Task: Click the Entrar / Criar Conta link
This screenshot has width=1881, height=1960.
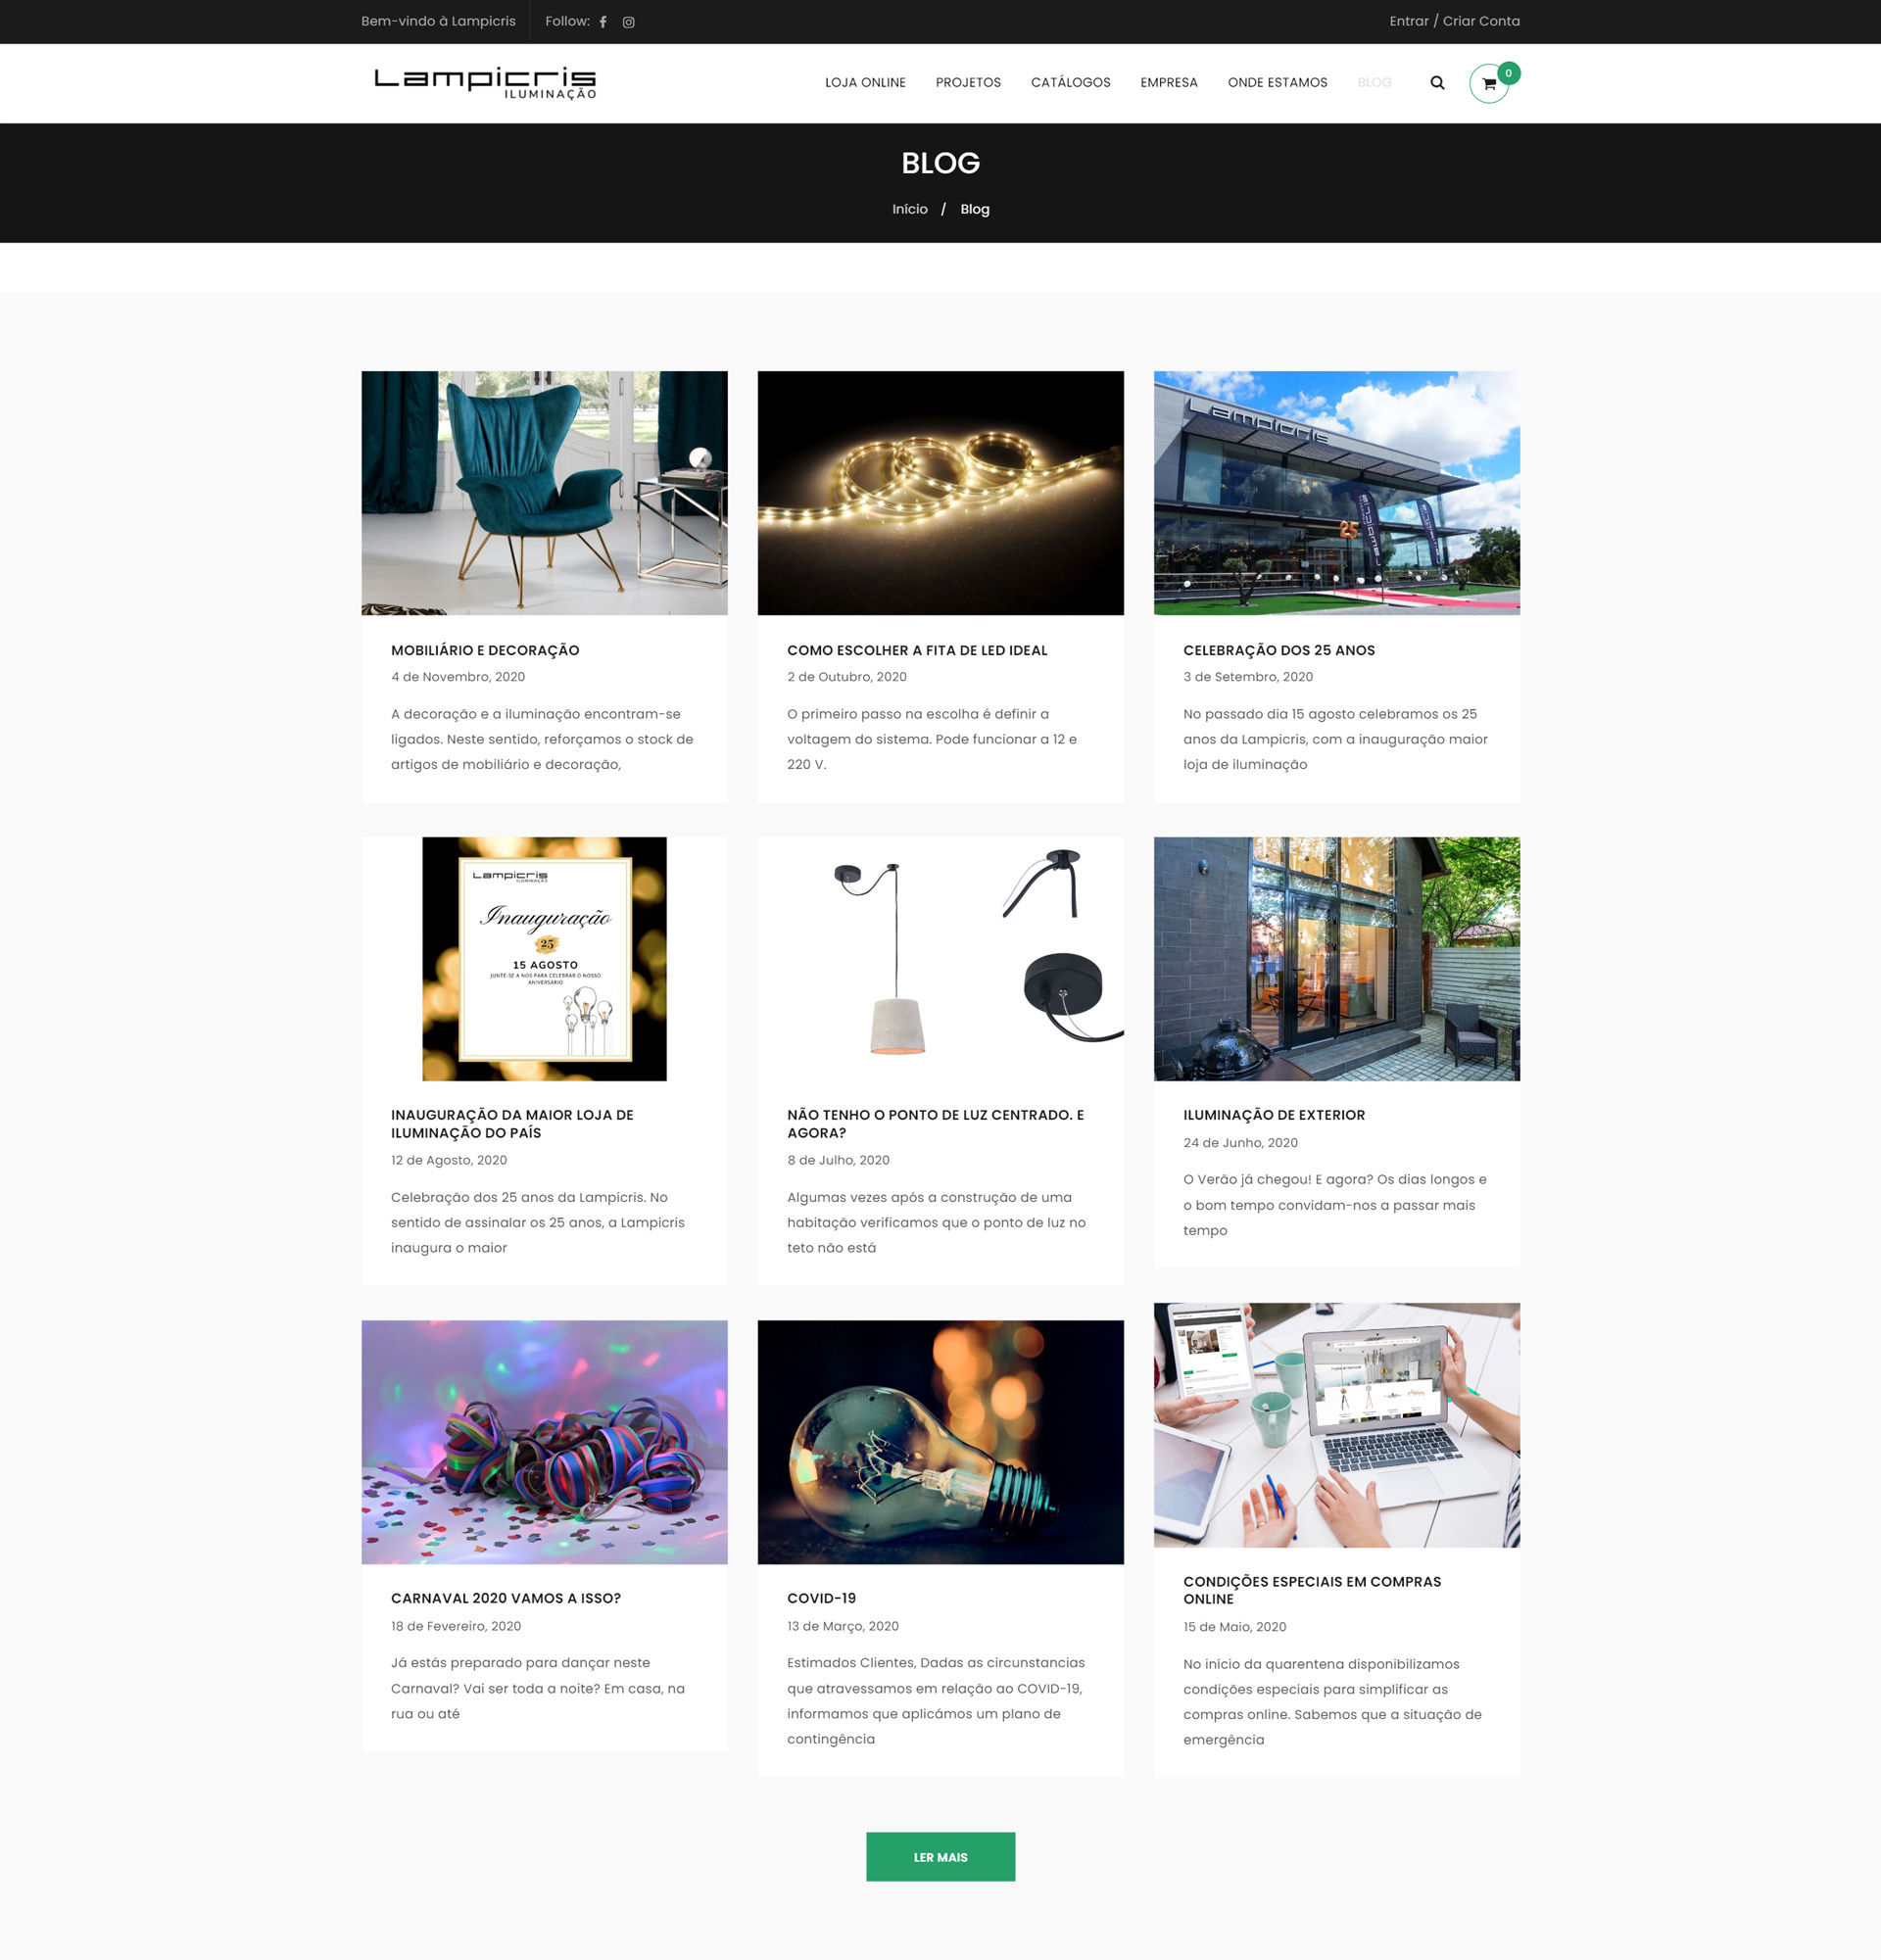Action: coord(1454,21)
